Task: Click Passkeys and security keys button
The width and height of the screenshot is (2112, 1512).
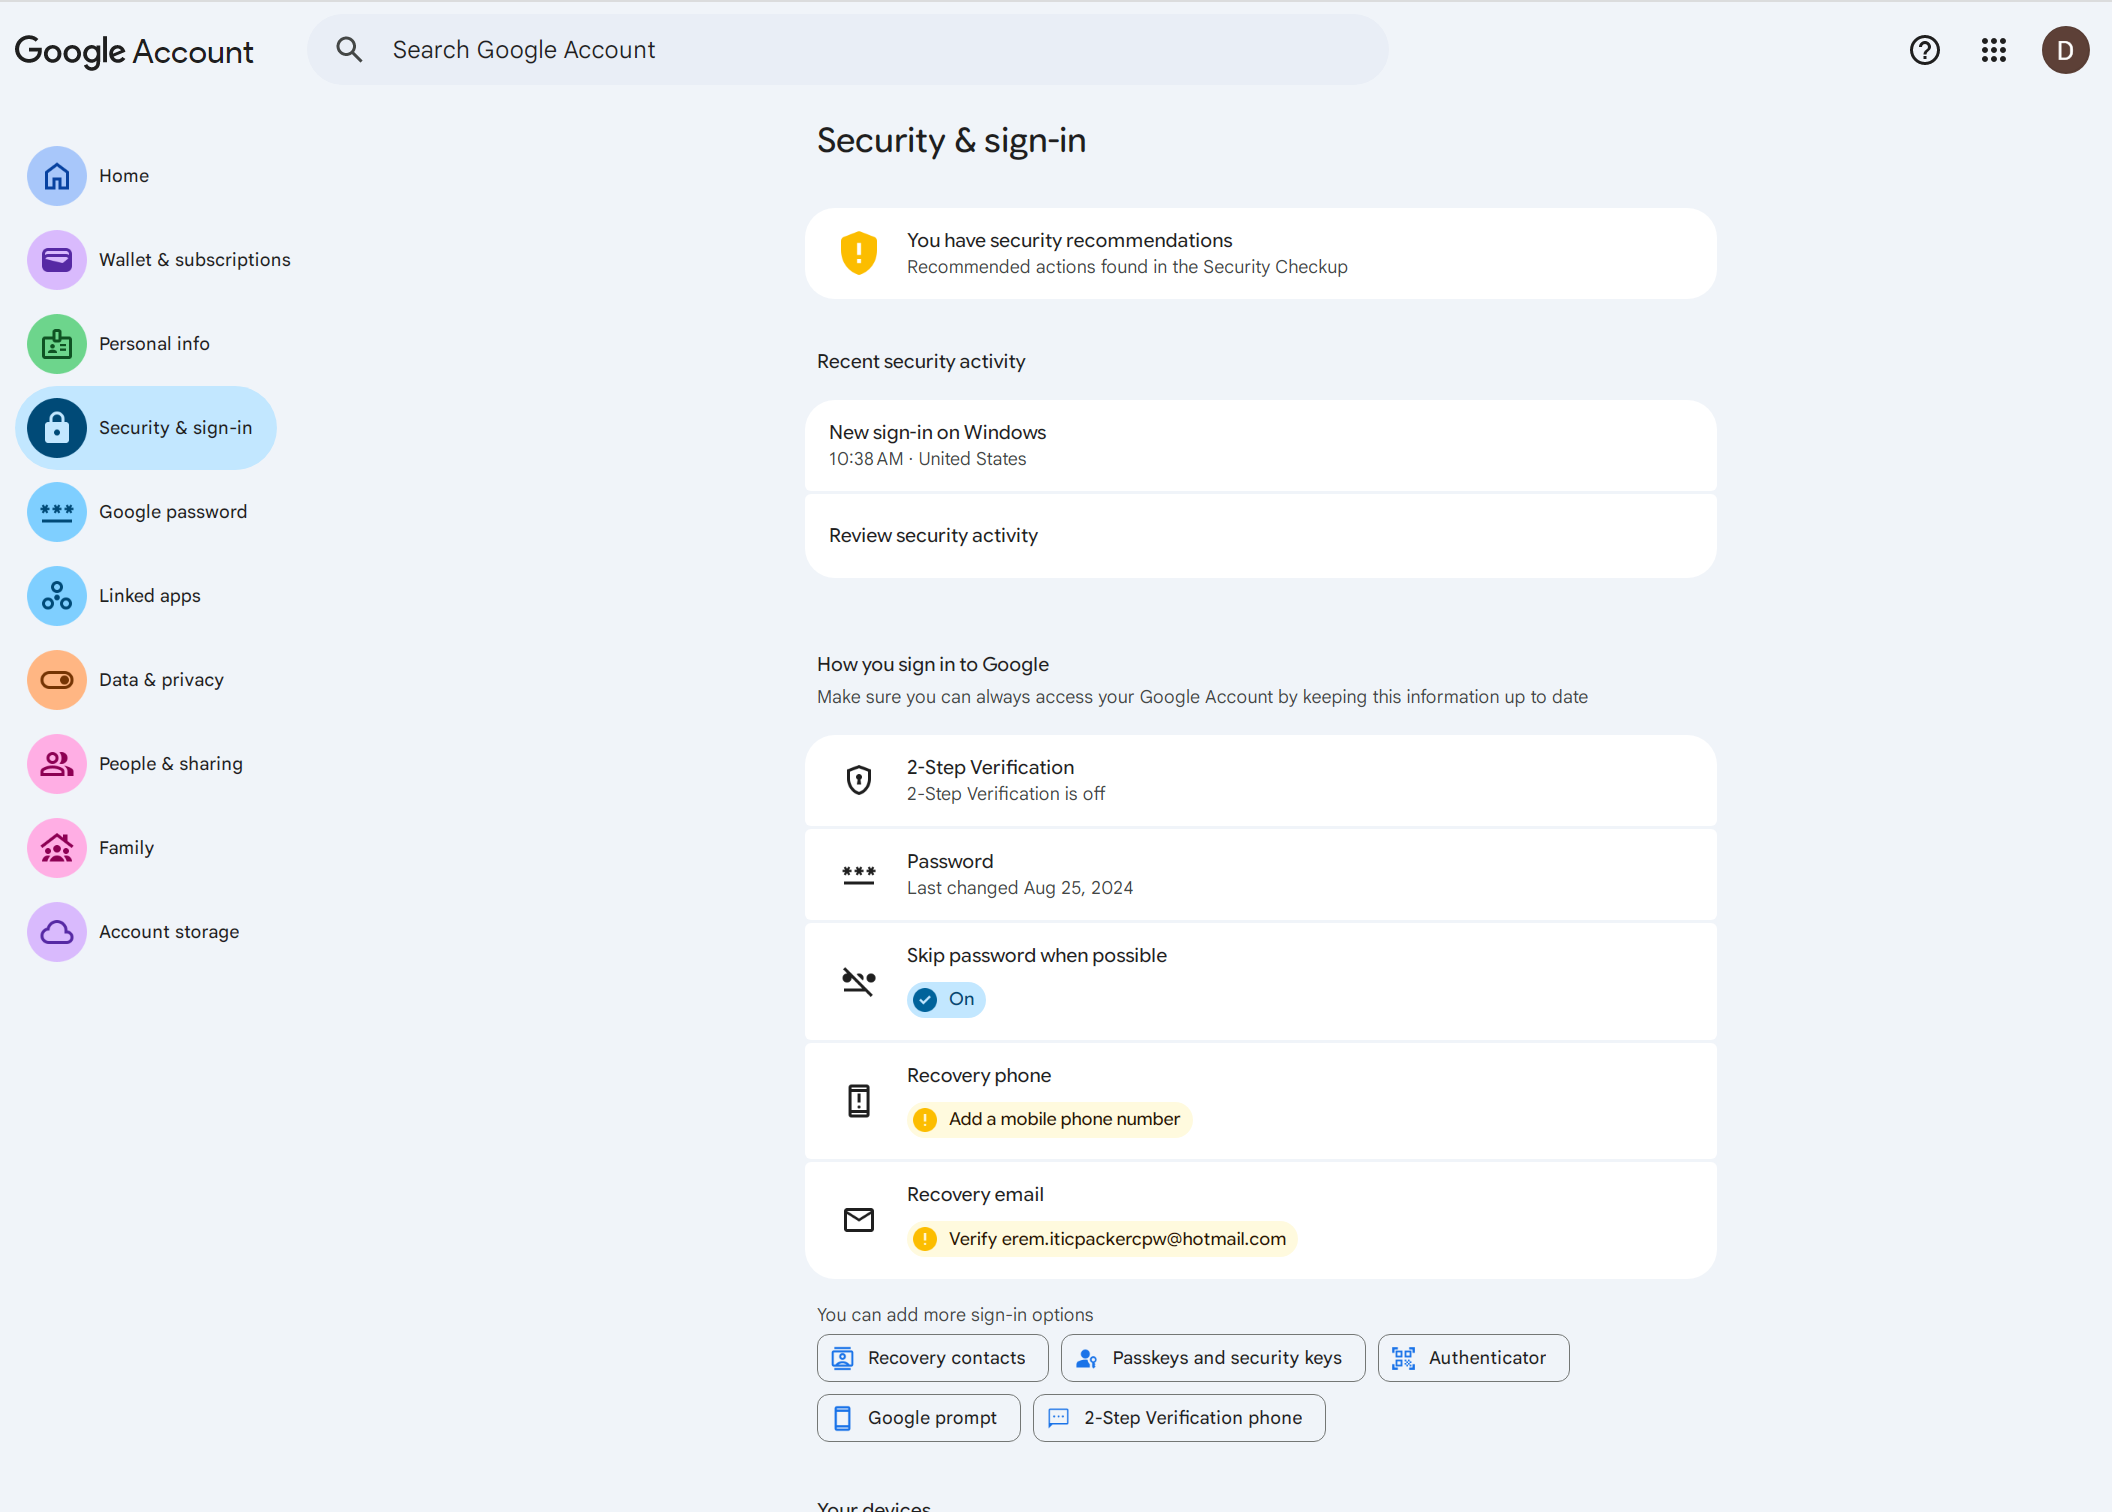Action: click(x=1213, y=1358)
